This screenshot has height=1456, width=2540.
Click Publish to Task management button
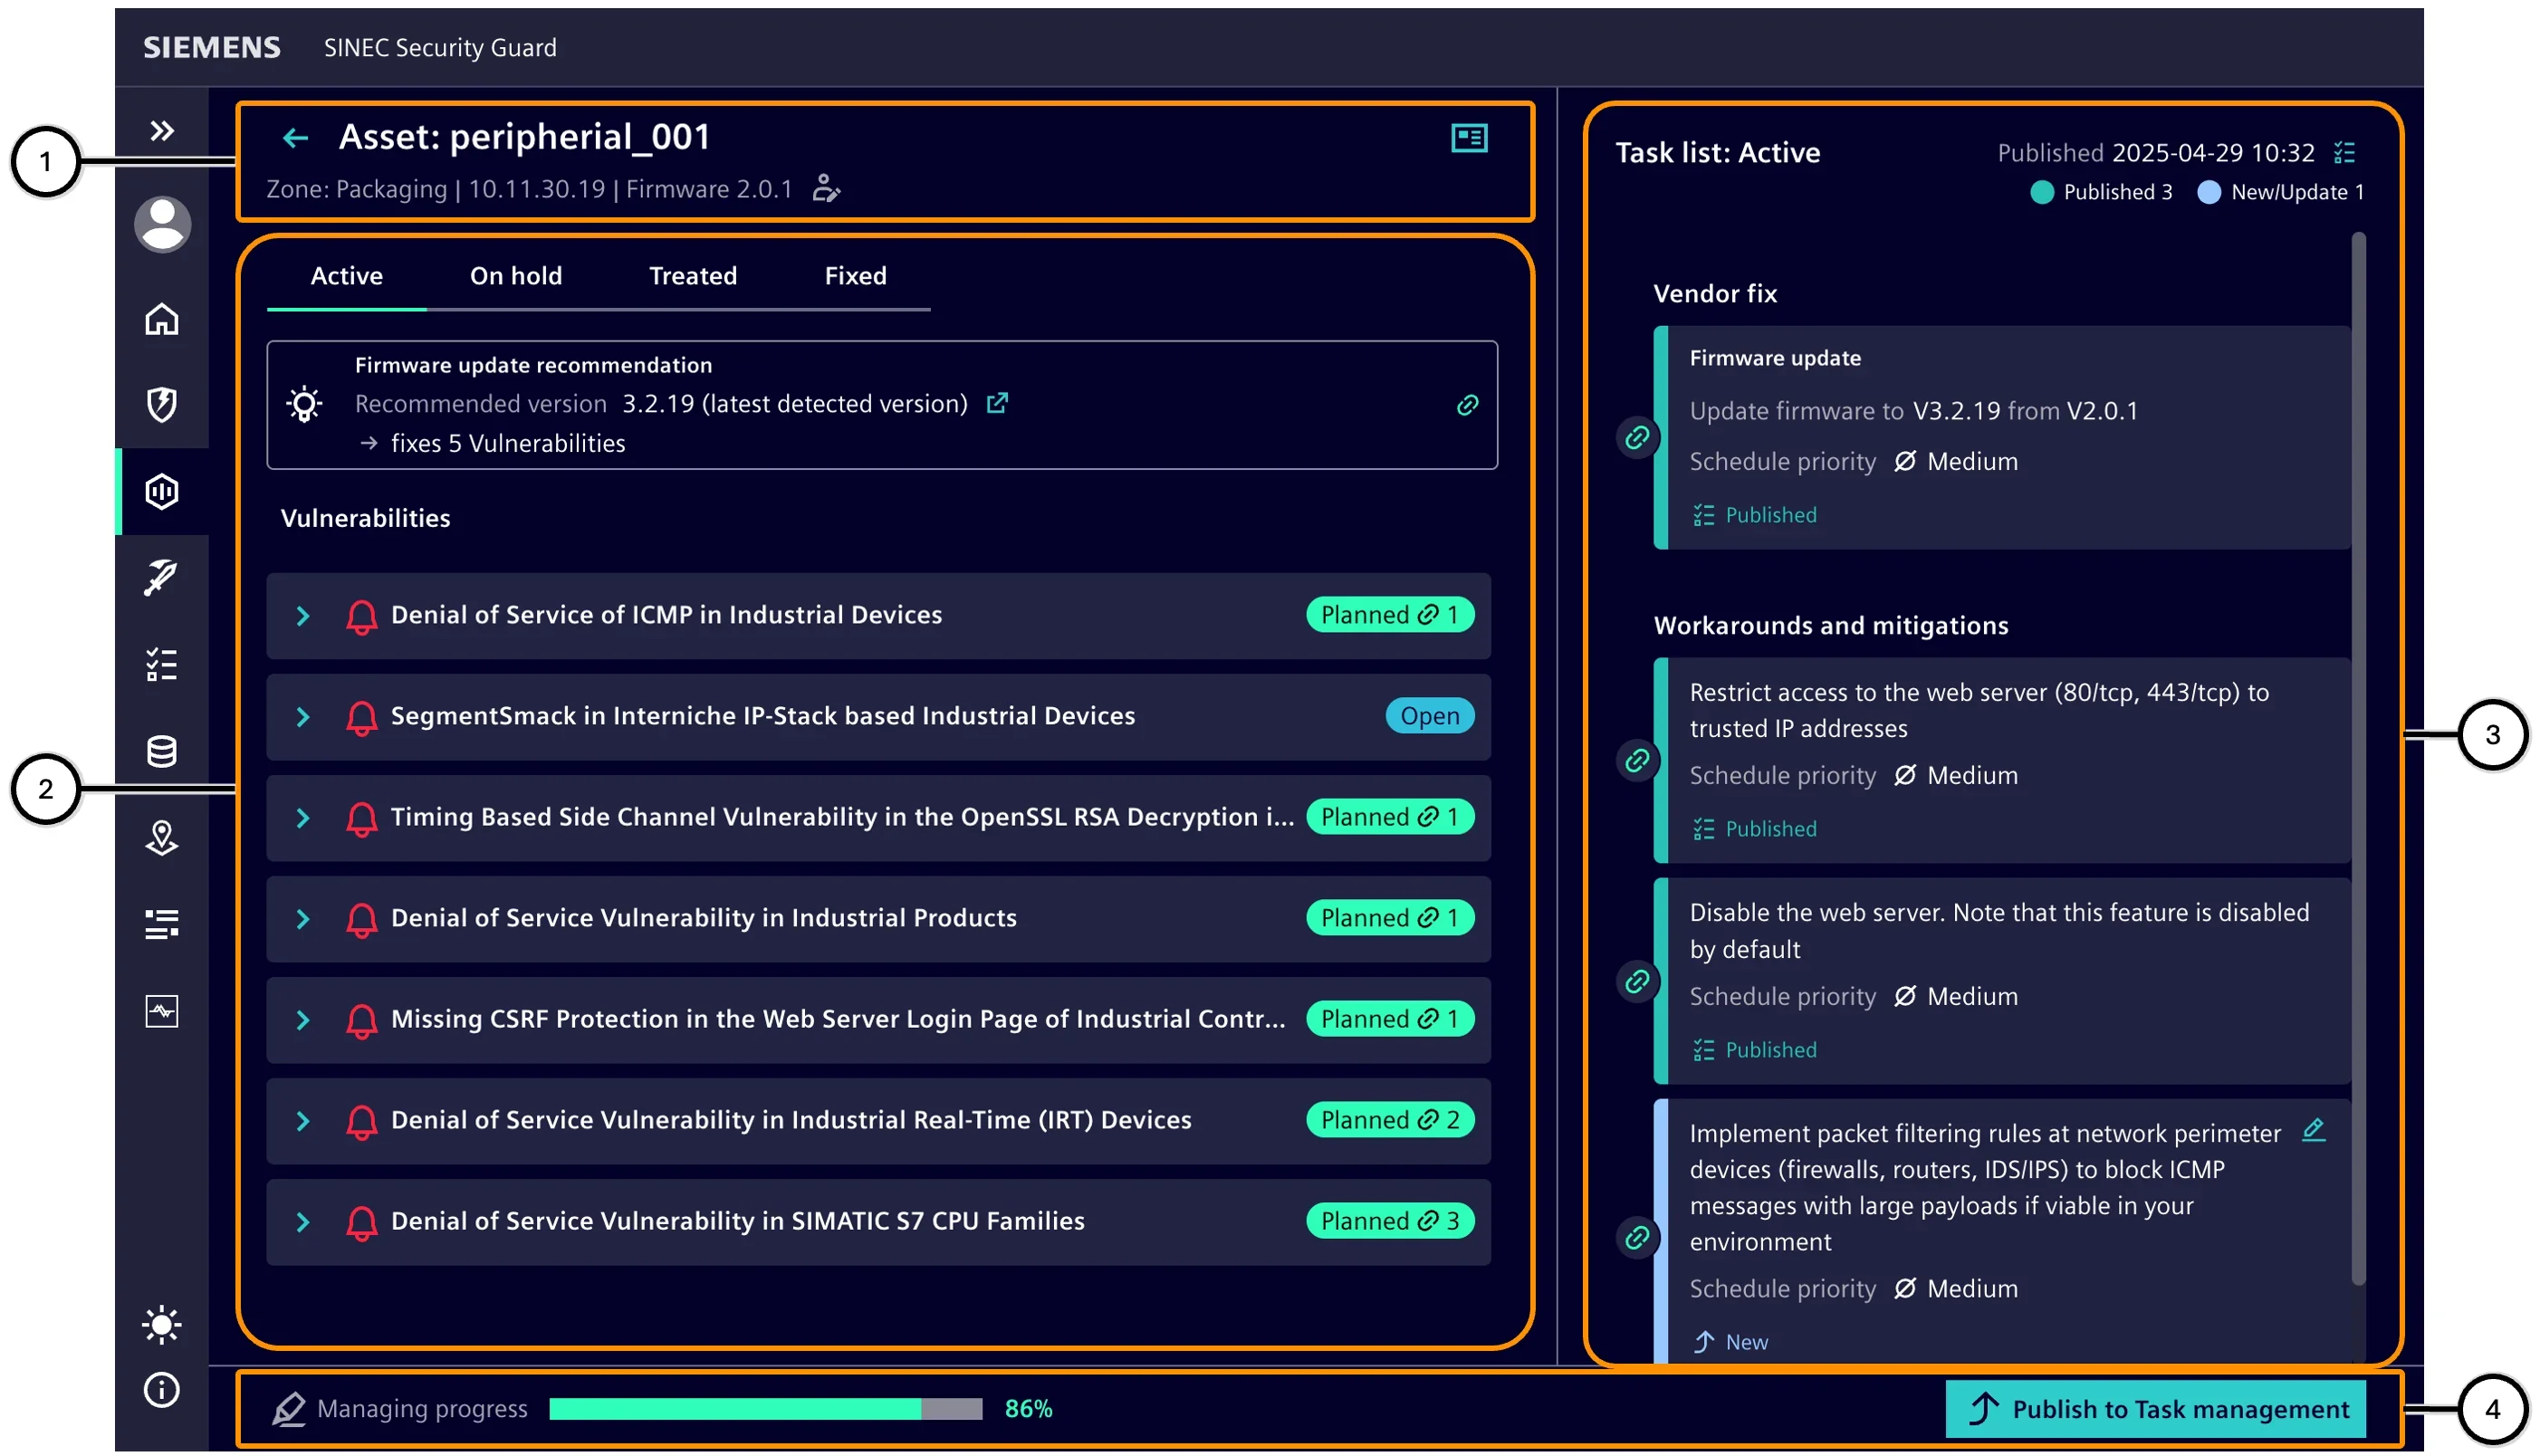click(x=2155, y=1409)
